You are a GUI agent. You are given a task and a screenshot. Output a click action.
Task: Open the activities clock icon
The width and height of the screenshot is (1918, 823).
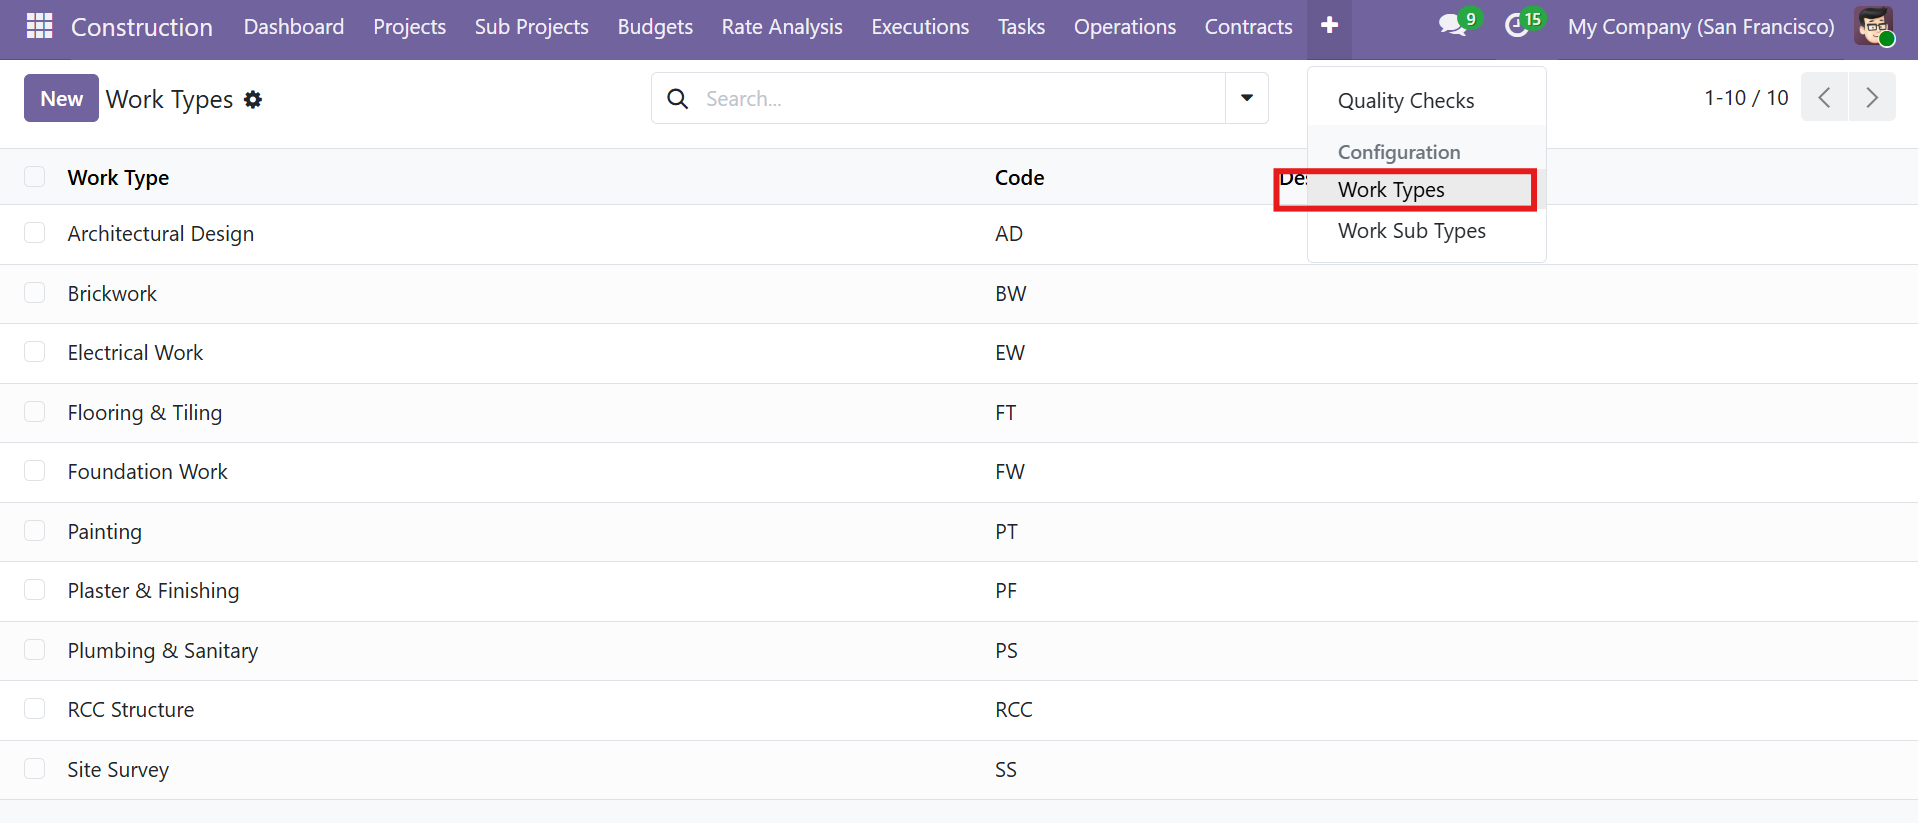tap(1517, 26)
